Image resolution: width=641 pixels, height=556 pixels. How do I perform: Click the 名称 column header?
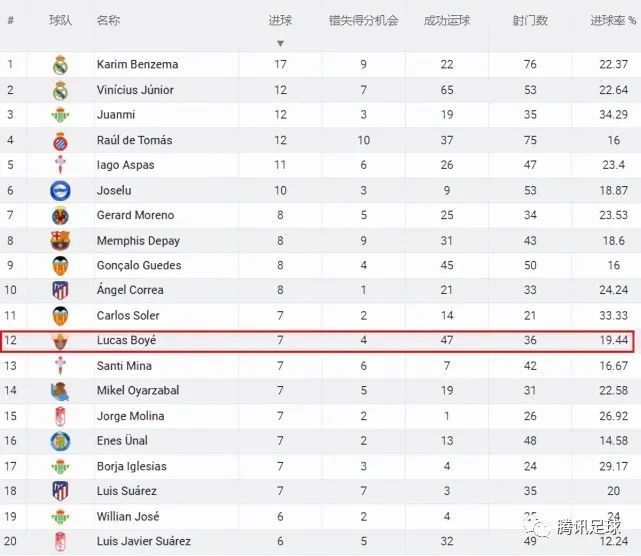(x=108, y=20)
